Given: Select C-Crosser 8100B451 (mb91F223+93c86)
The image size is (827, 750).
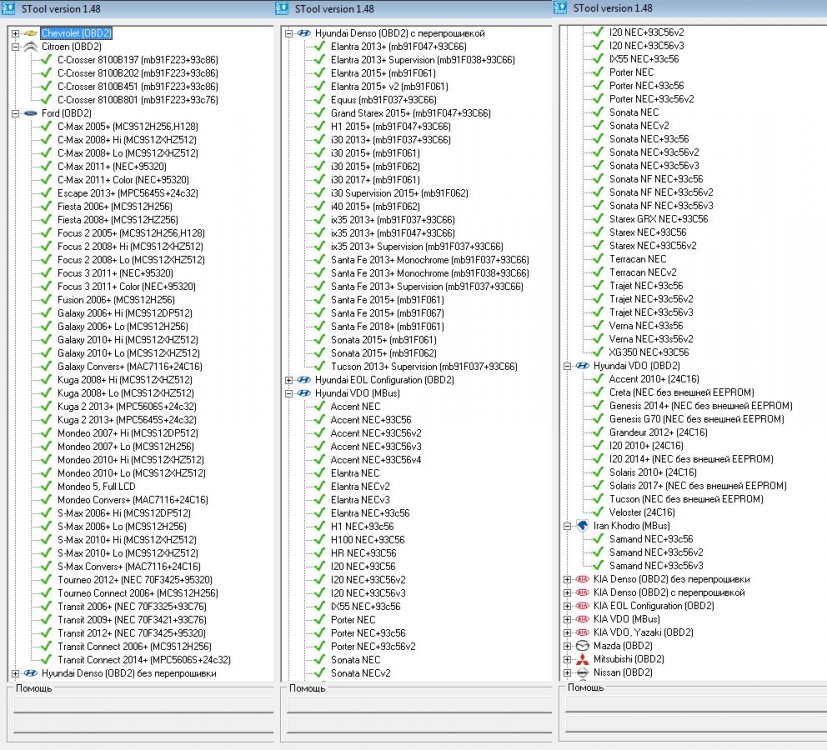Looking at the screenshot, I should (x=138, y=86).
